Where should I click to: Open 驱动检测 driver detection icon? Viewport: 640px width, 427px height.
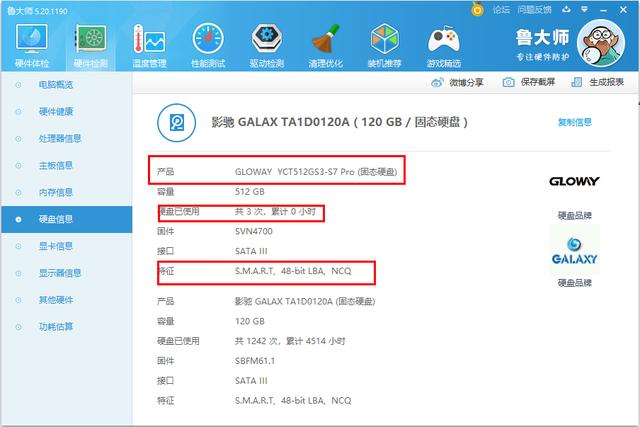tap(267, 44)
